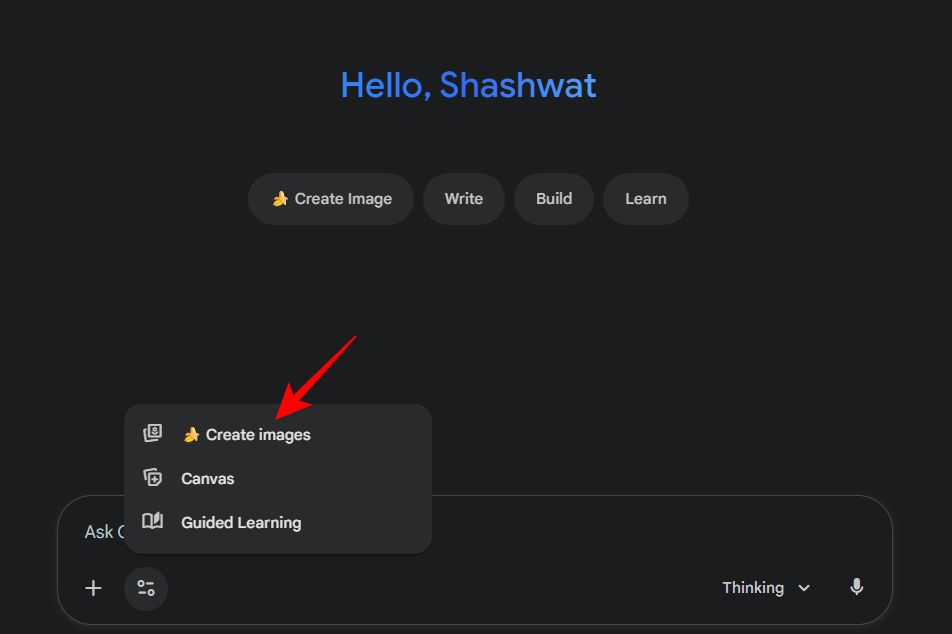Click the Write suggestion chip
This screenshot has width=952, height=634.
[x=464, y=199]
